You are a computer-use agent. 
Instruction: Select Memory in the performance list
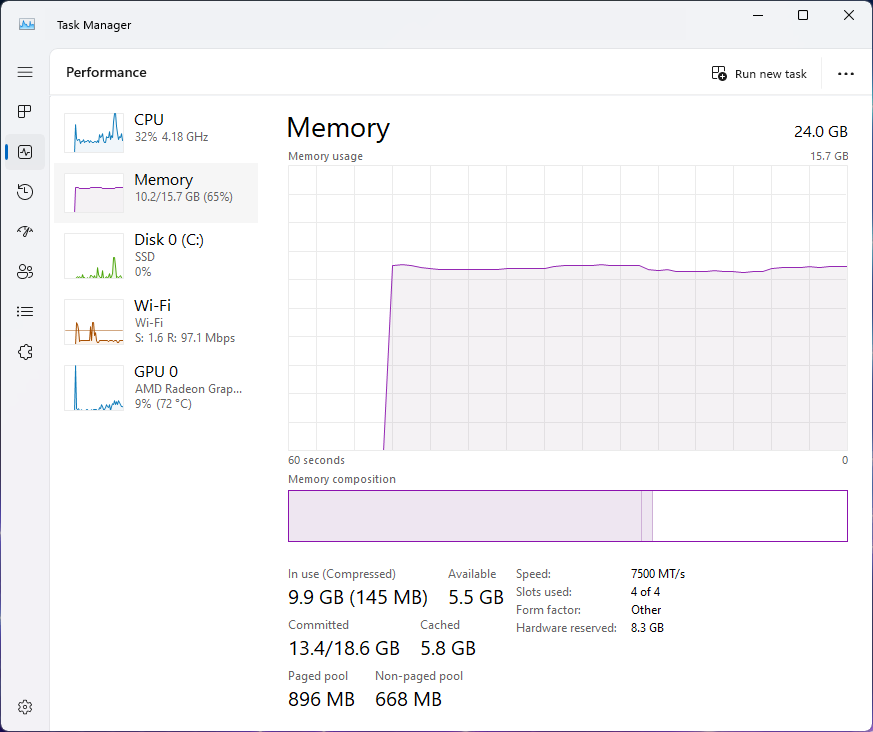pos(155,188)
